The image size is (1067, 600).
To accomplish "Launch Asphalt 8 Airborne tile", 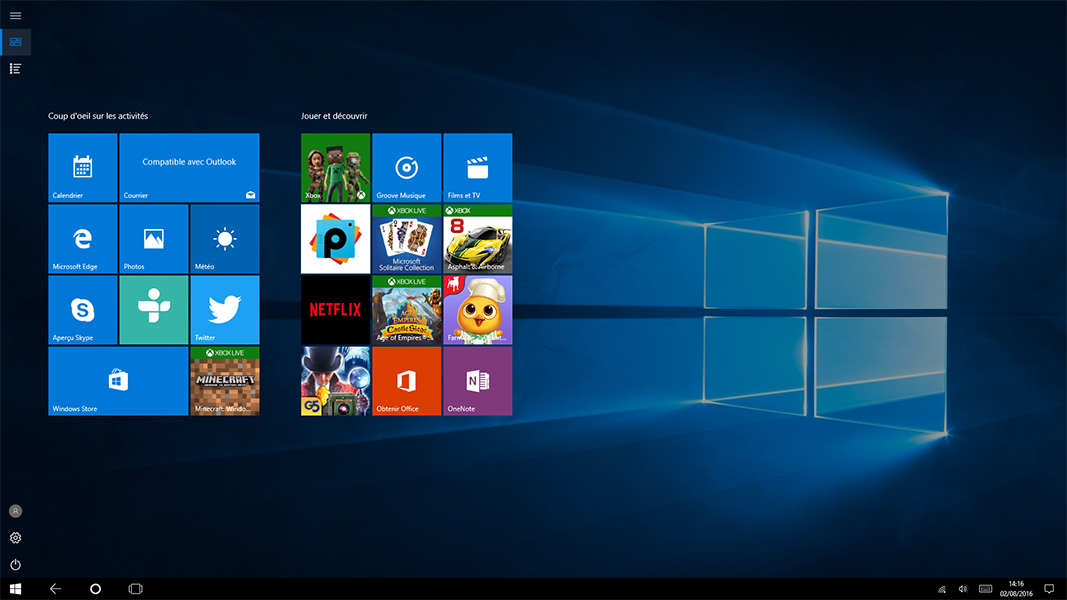I will click(x=478, y=239).
